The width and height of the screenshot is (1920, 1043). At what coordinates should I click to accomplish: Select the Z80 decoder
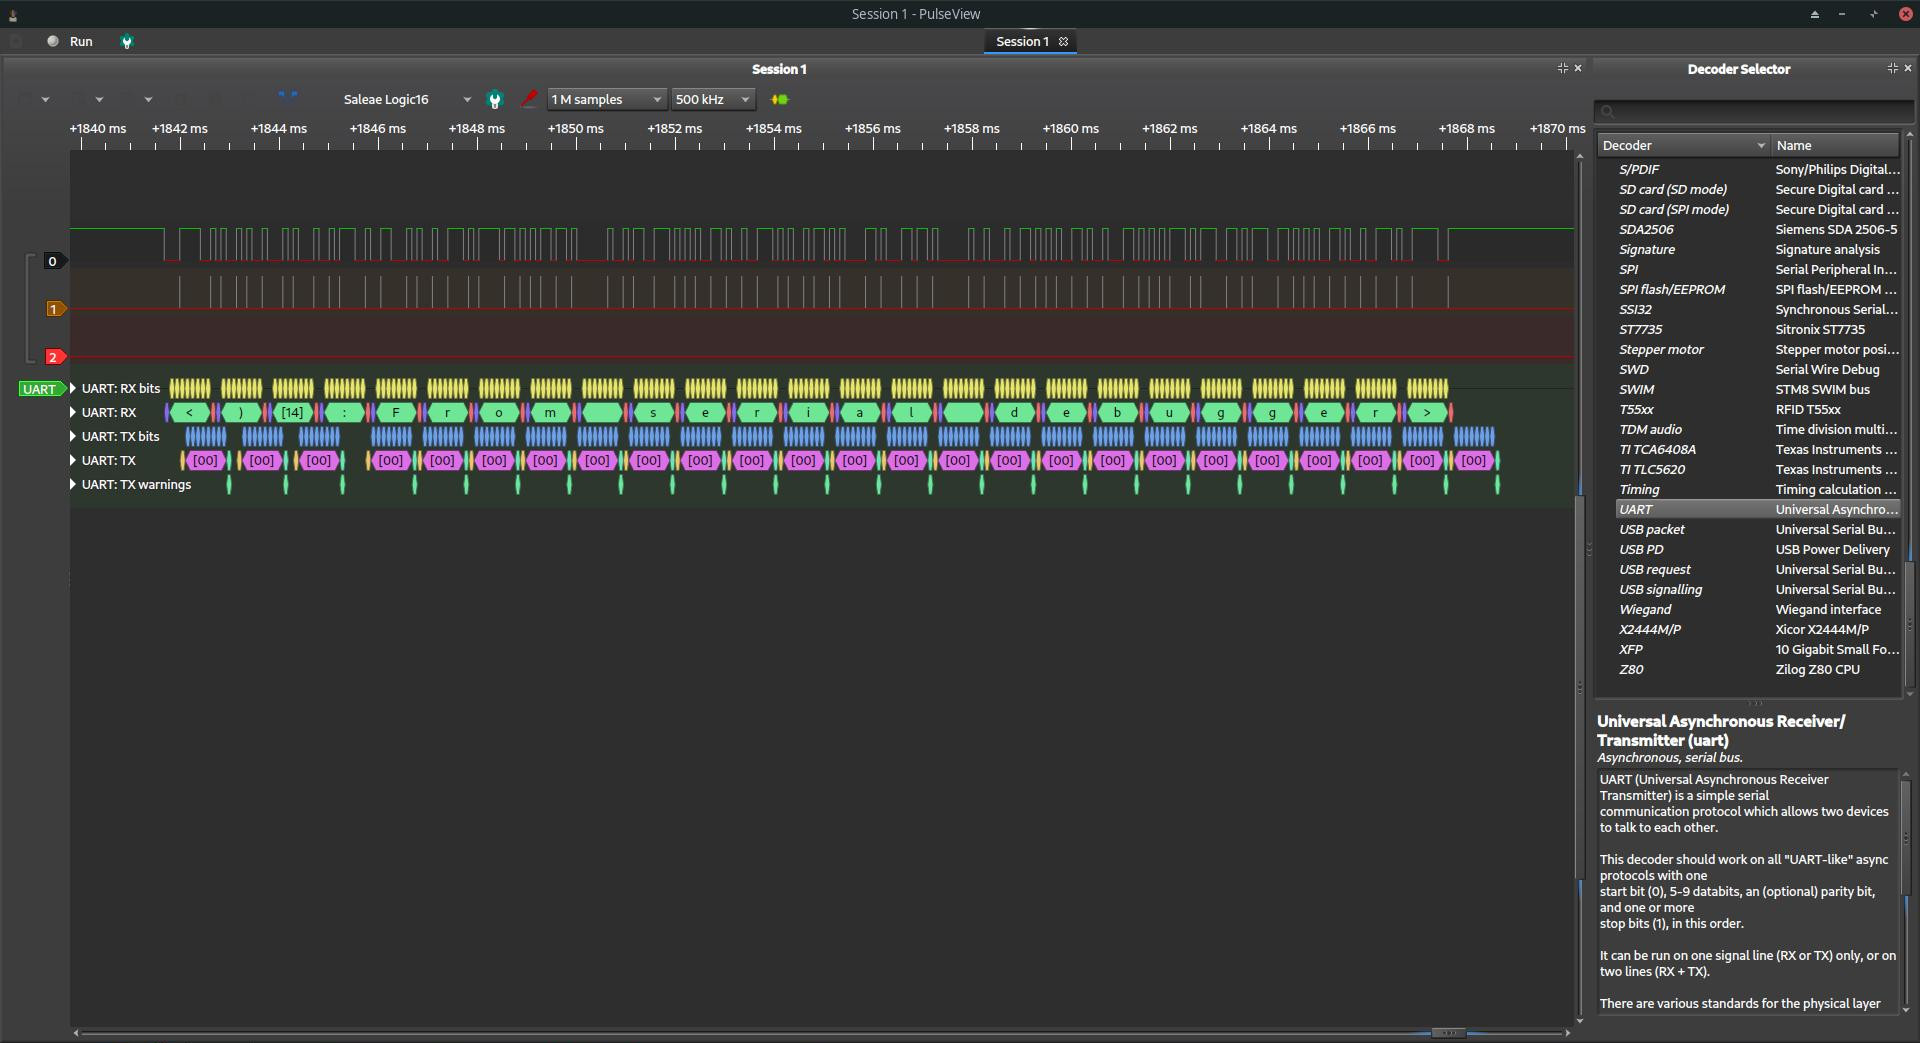1756,669
